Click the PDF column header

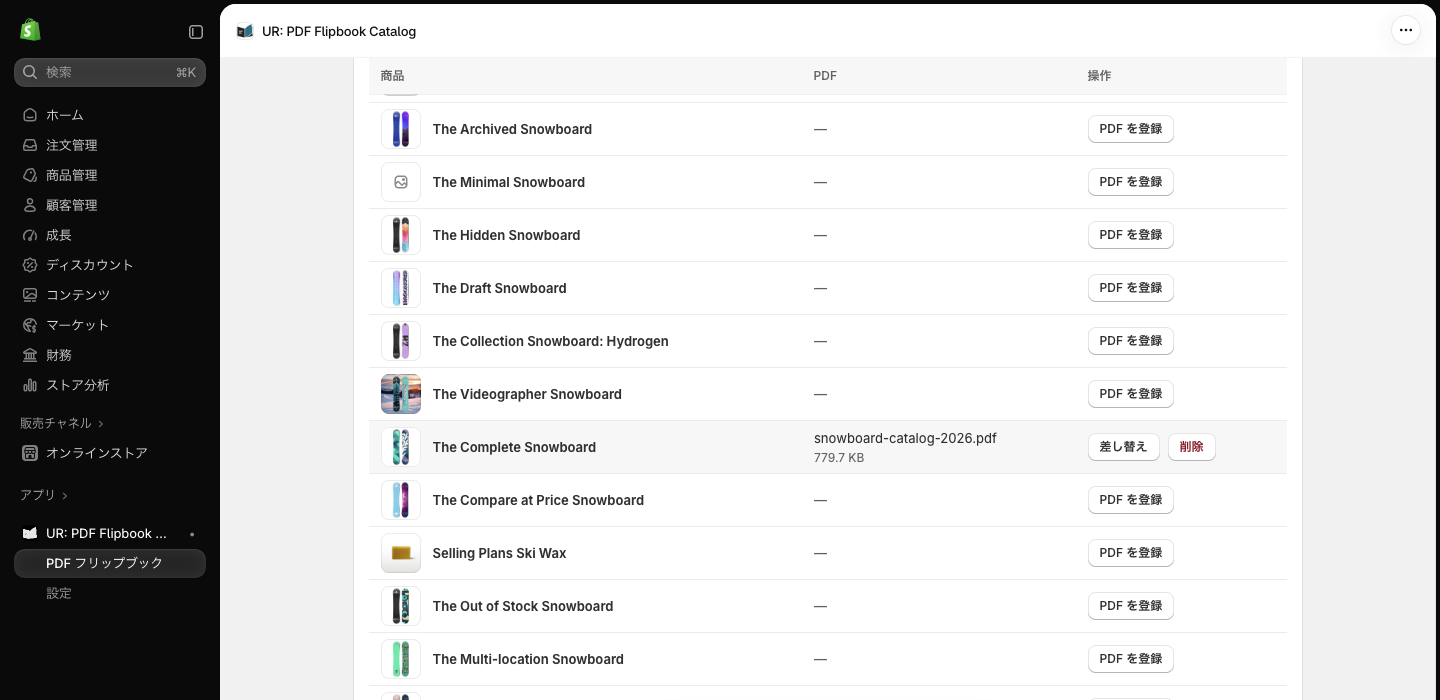825,76
